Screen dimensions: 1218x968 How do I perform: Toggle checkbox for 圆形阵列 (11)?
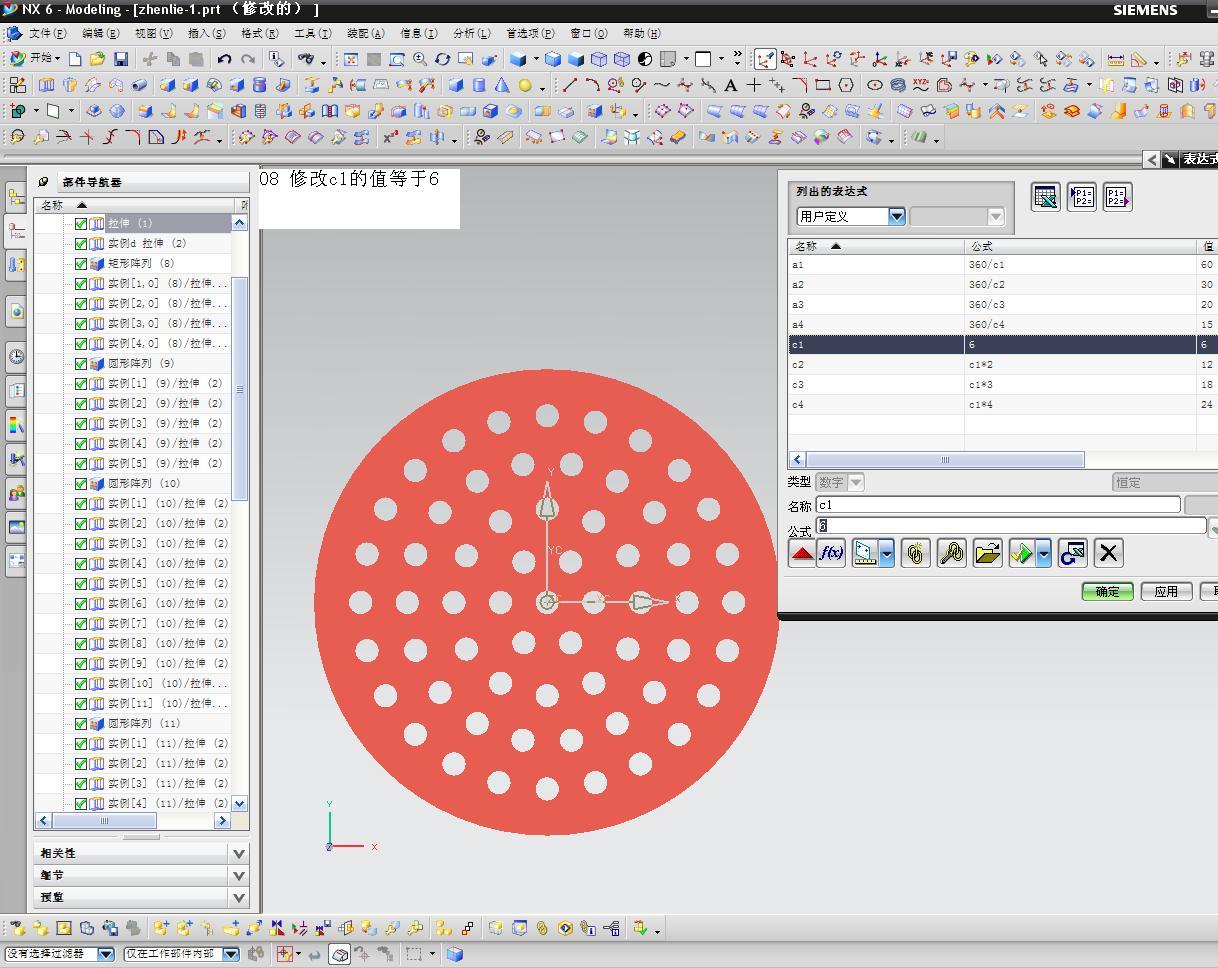click(x=81, y=723)
